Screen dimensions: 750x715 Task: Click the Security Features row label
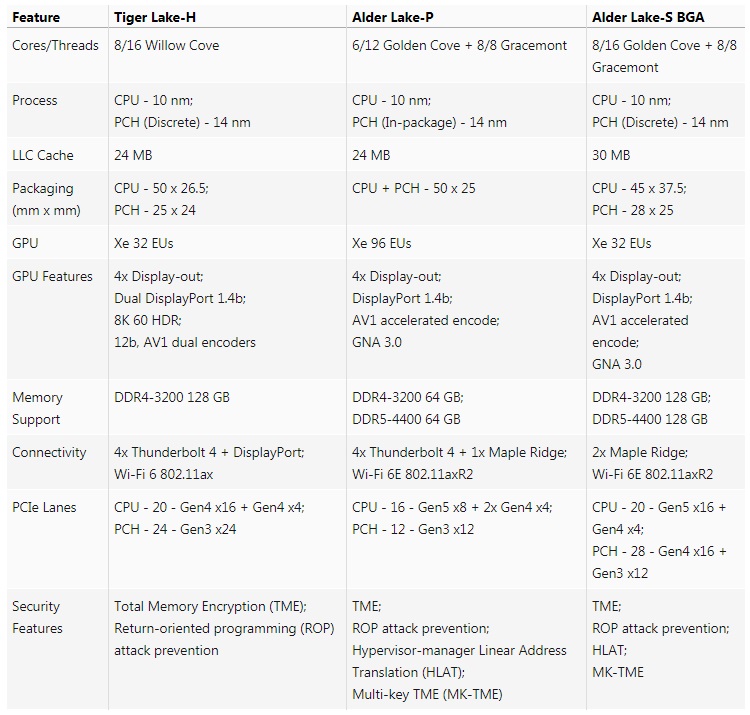tap(37, 617)
